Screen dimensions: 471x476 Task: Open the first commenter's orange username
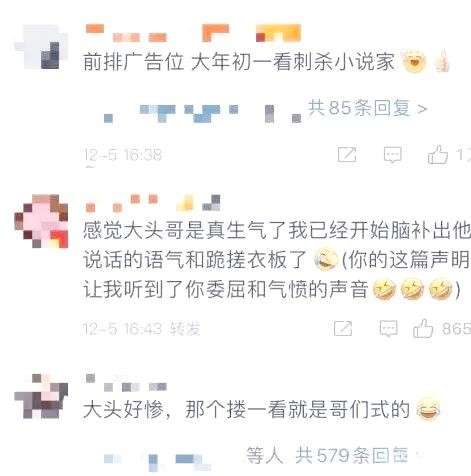coord(193,33)
